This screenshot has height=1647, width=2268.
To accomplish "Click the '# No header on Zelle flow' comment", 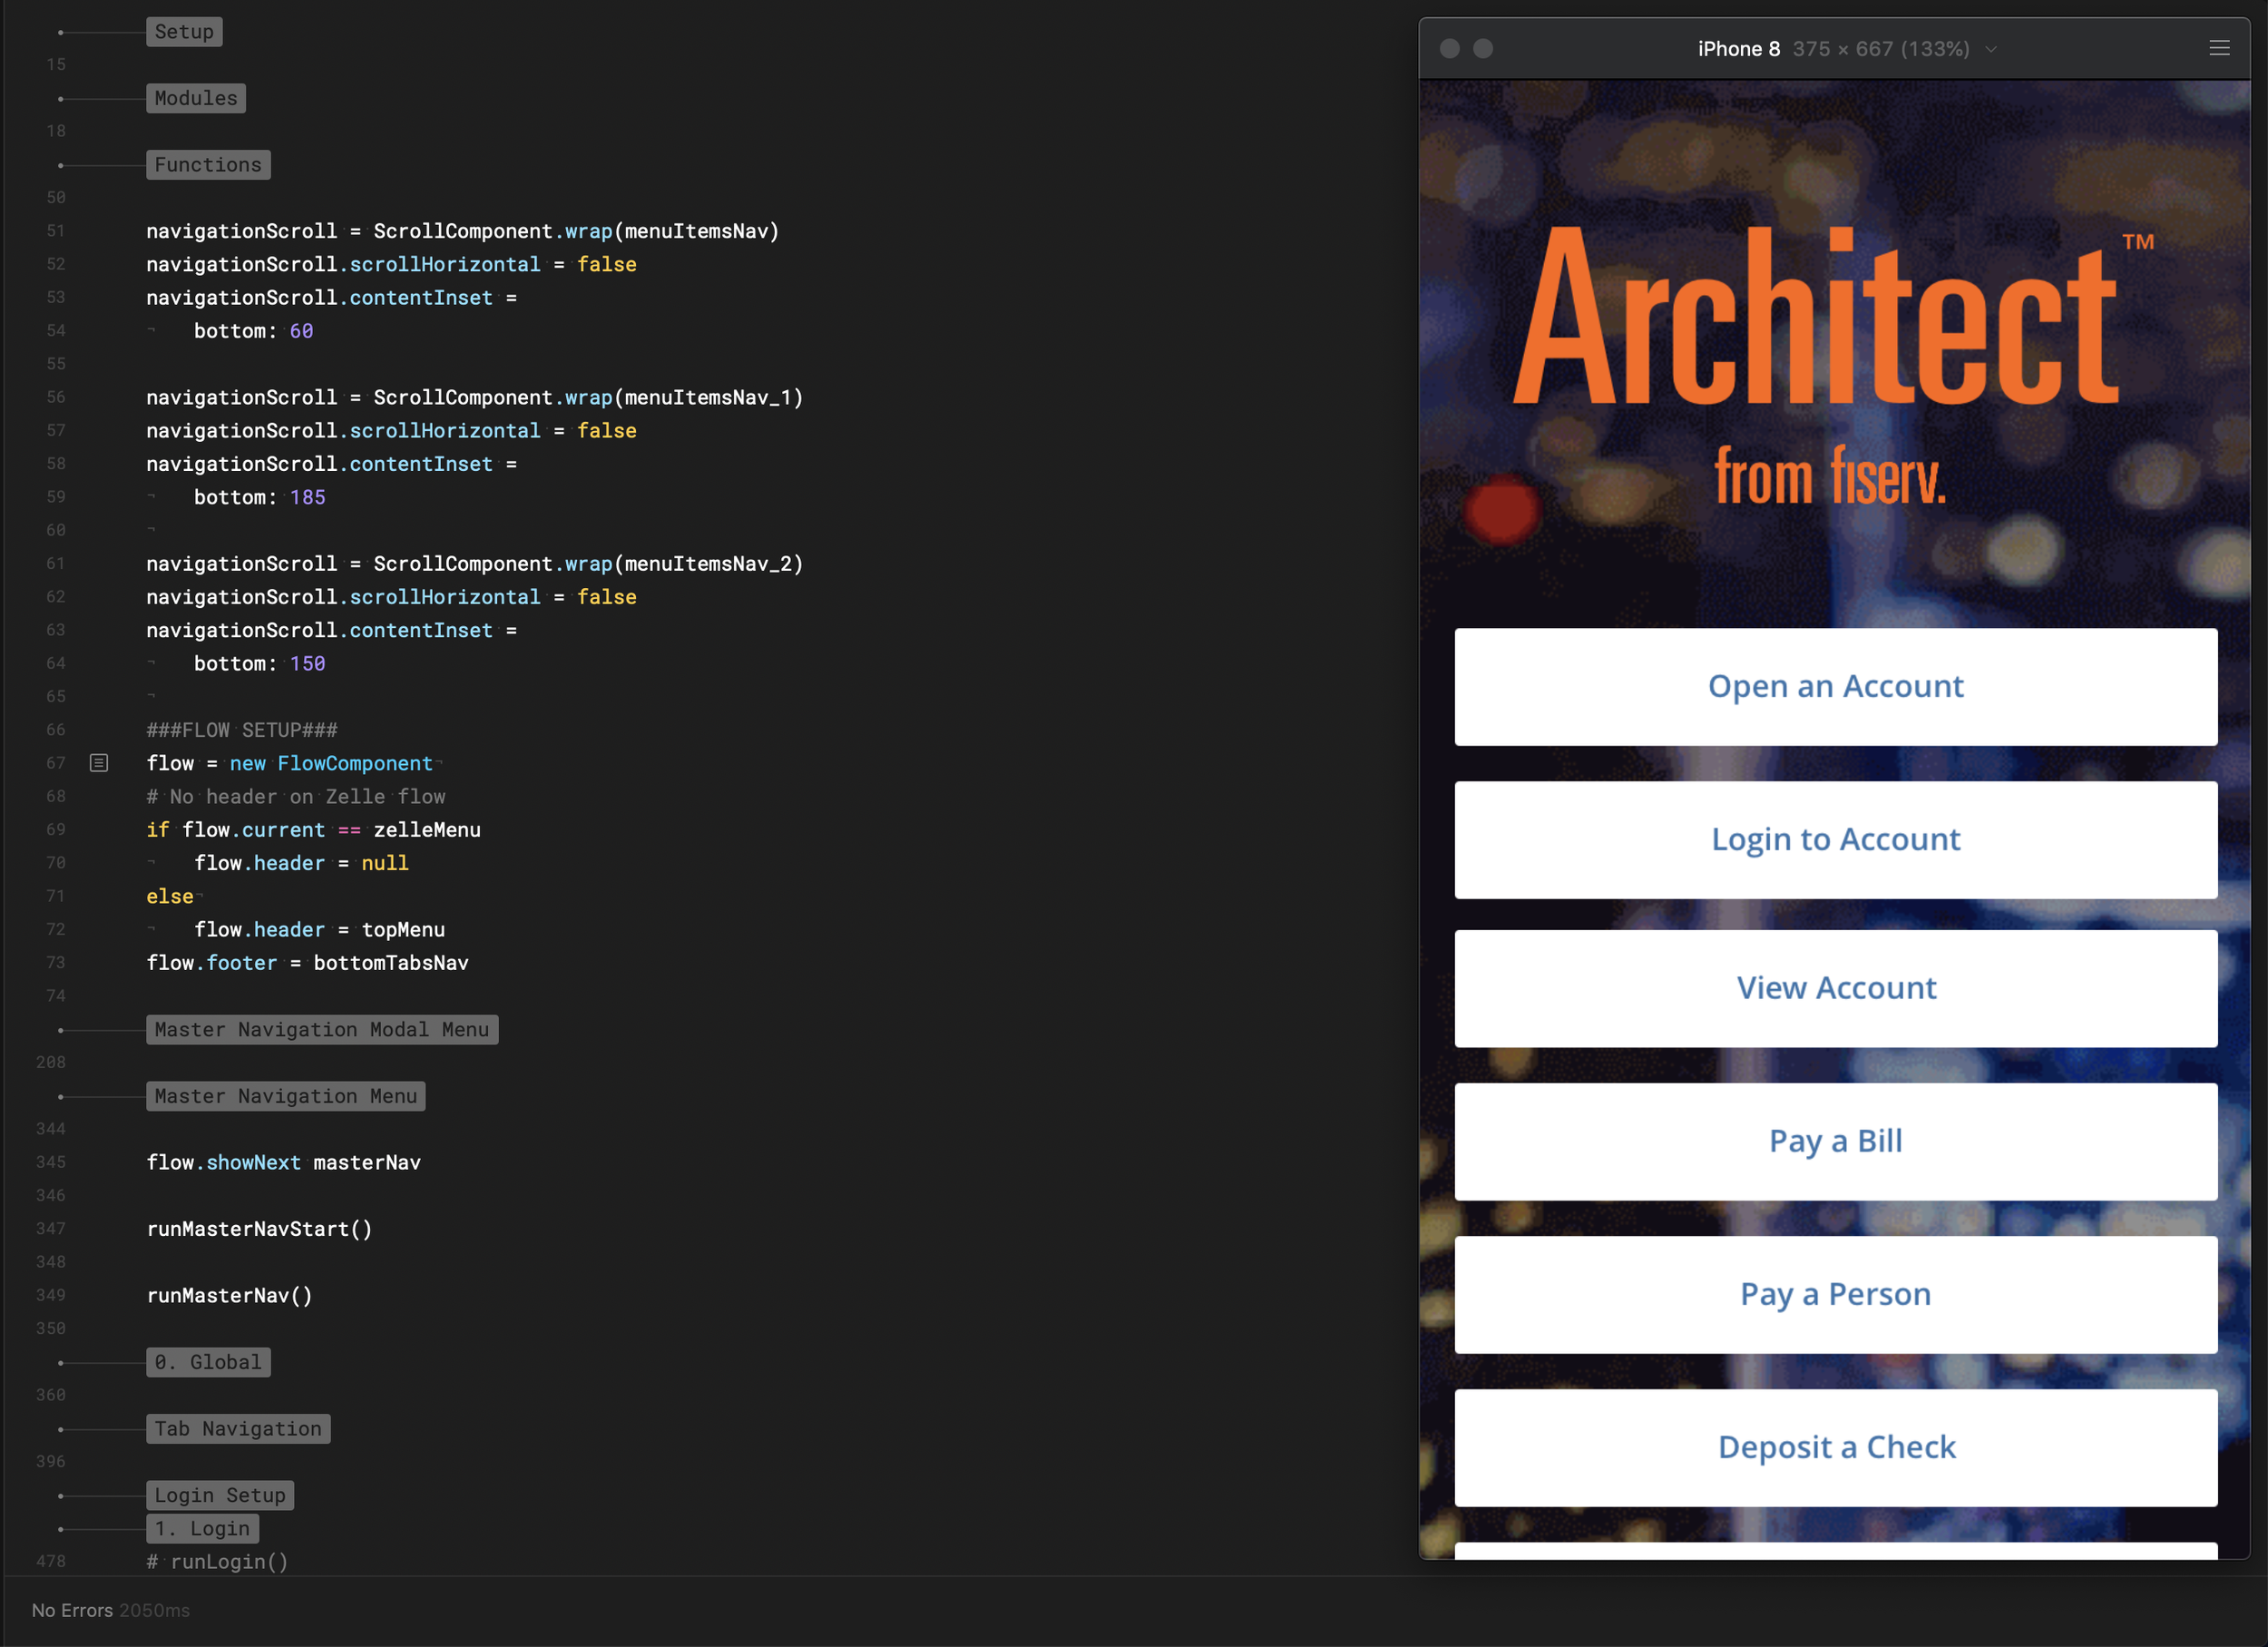I will (295, 797).
